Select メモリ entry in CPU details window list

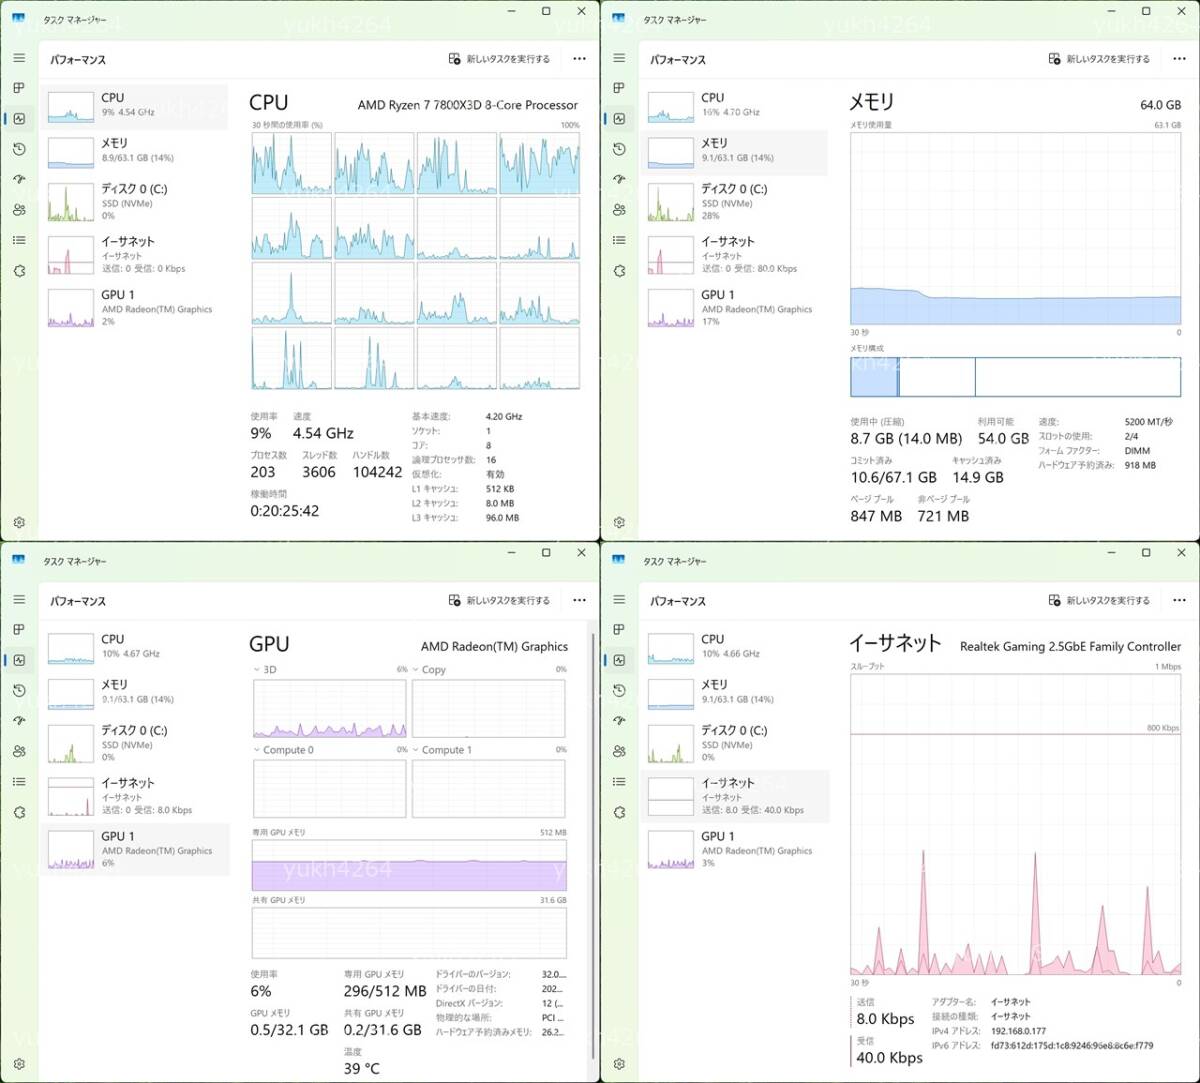point(135,151)
